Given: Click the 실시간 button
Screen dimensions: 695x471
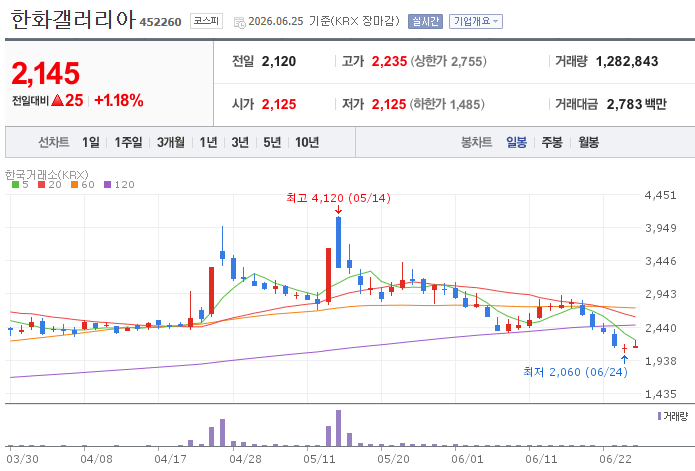Looking at the screenshot, I should [x=425, y=21].
